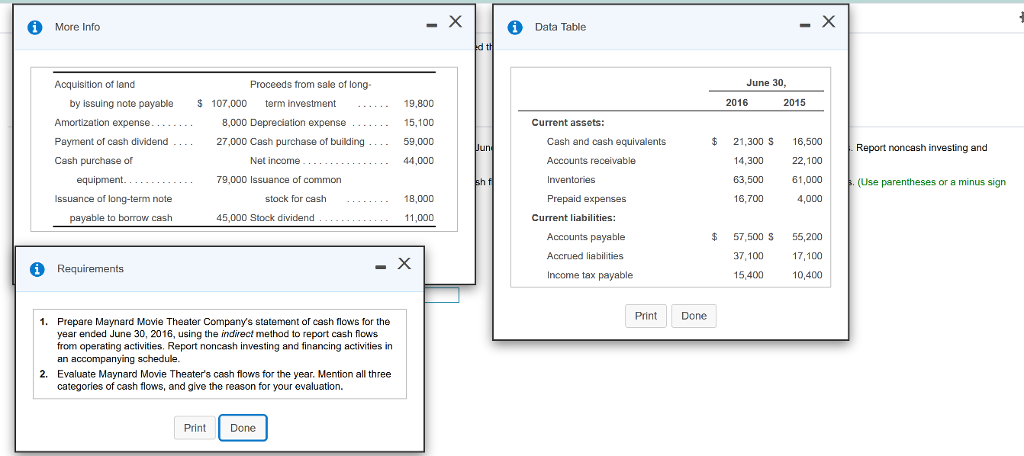1024x456 pixels.
Task: Select the Stock dividend value 11,000
Action: [419, 218]
